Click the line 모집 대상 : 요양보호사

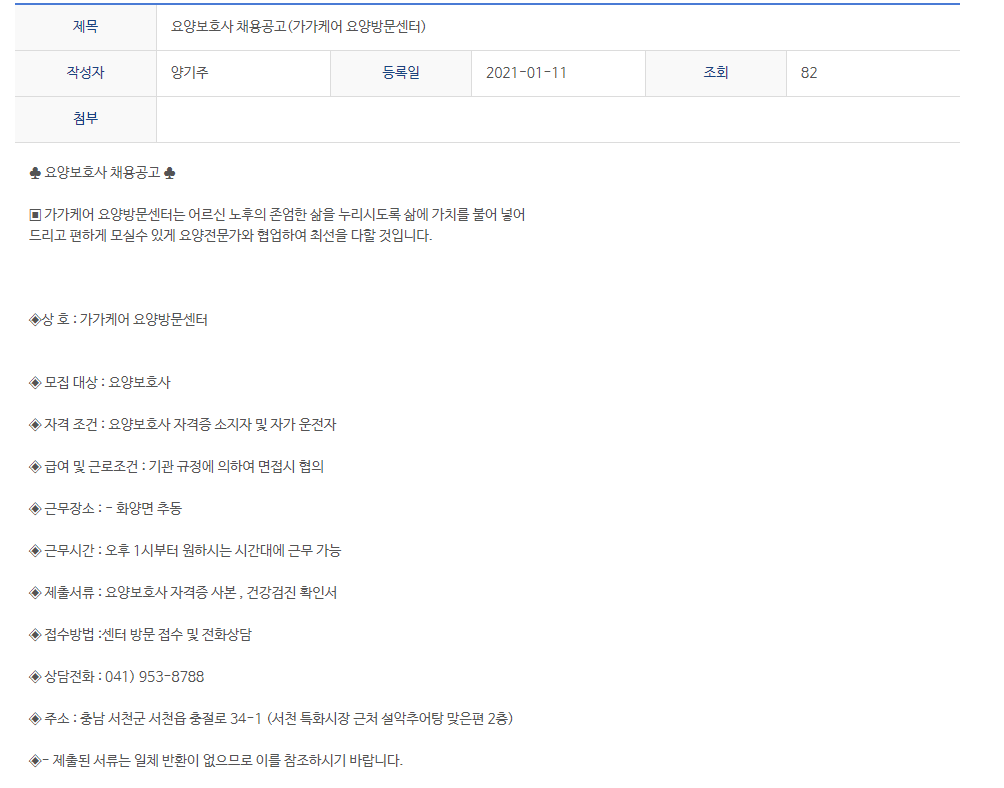tap(100, 383)
